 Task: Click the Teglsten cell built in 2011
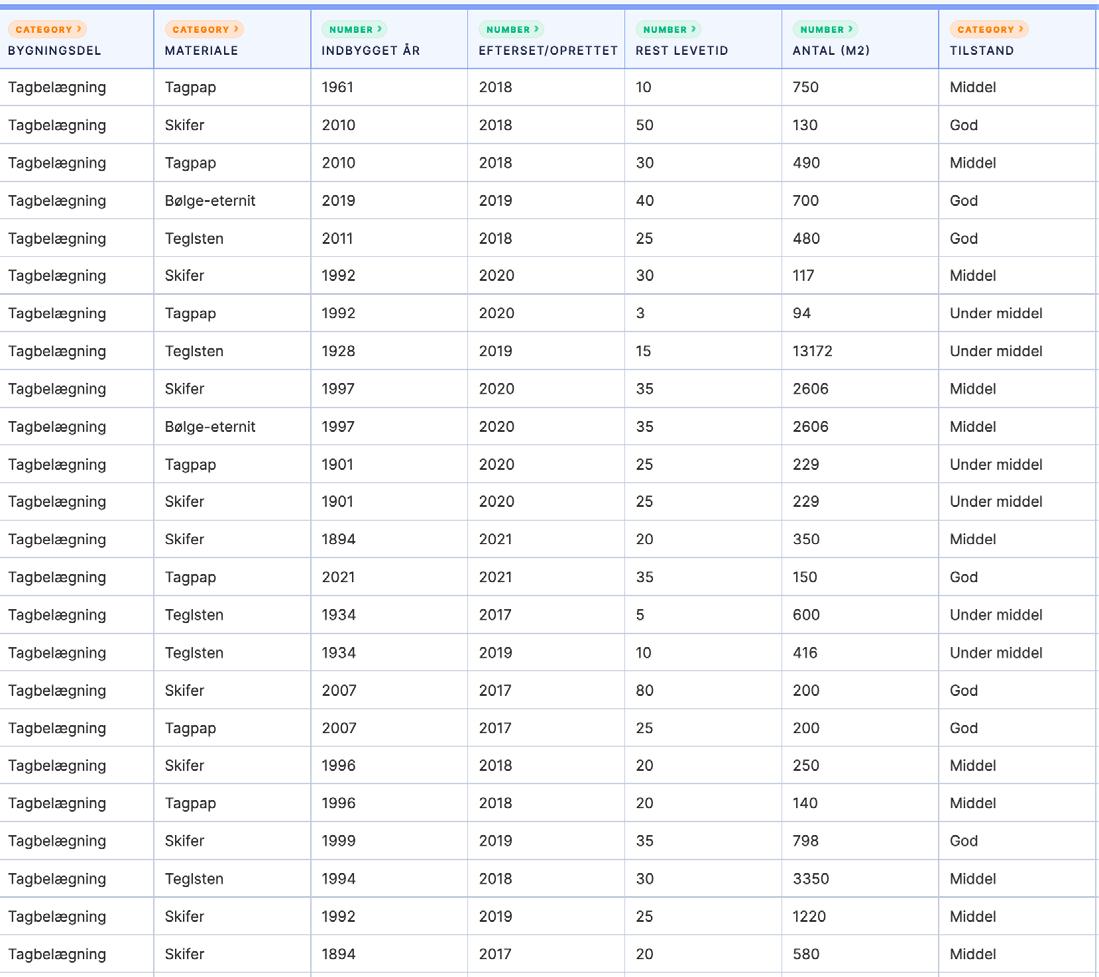click(194, 239)
